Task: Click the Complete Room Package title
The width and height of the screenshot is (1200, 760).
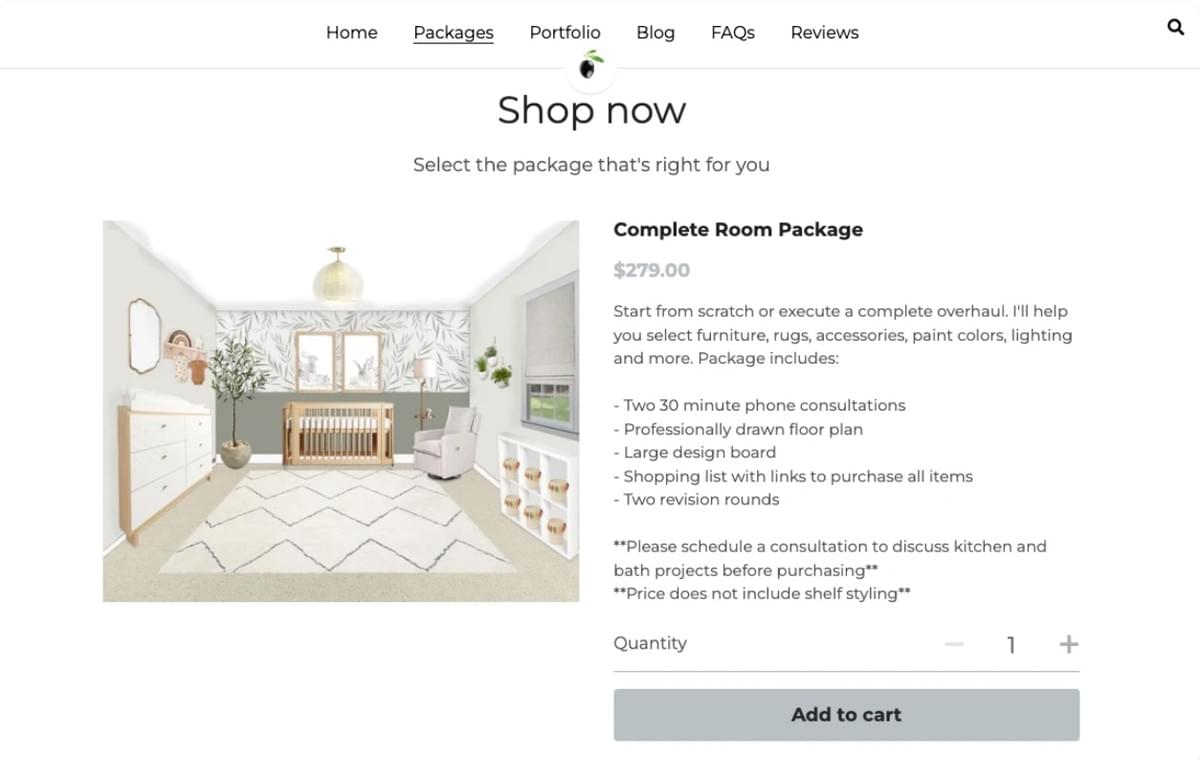Action: point(738,229)
